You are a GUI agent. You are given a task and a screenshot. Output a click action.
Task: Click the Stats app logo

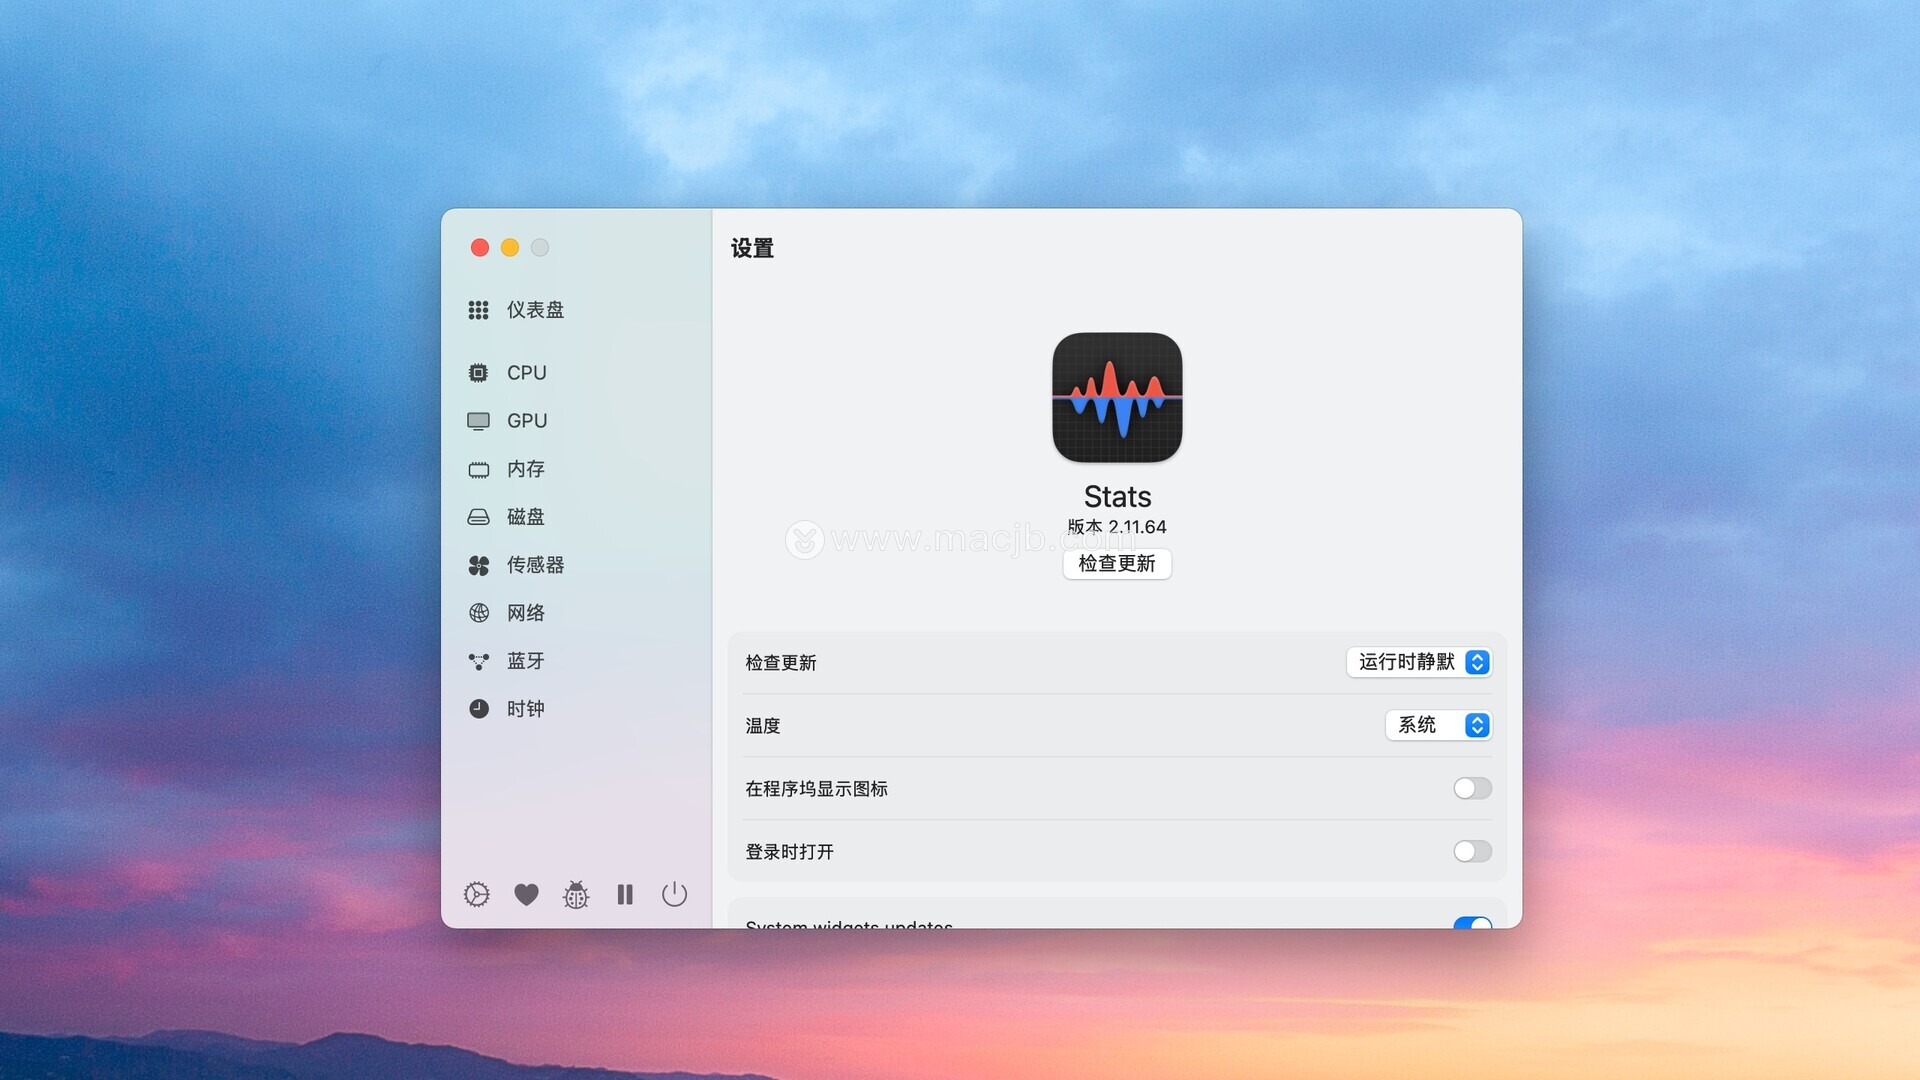1117,398
